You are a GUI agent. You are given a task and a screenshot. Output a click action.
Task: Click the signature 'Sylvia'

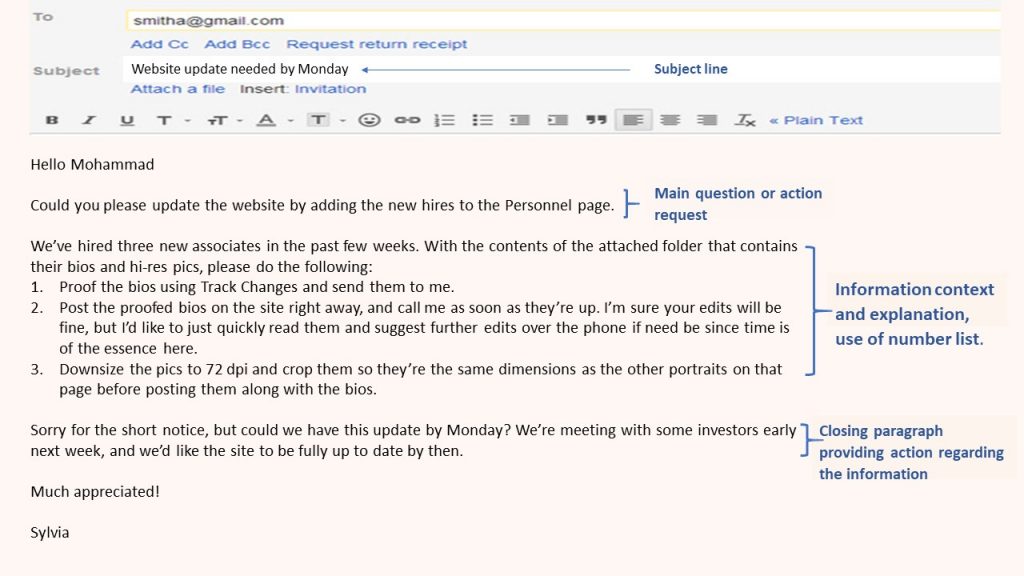tap(50, 533)
